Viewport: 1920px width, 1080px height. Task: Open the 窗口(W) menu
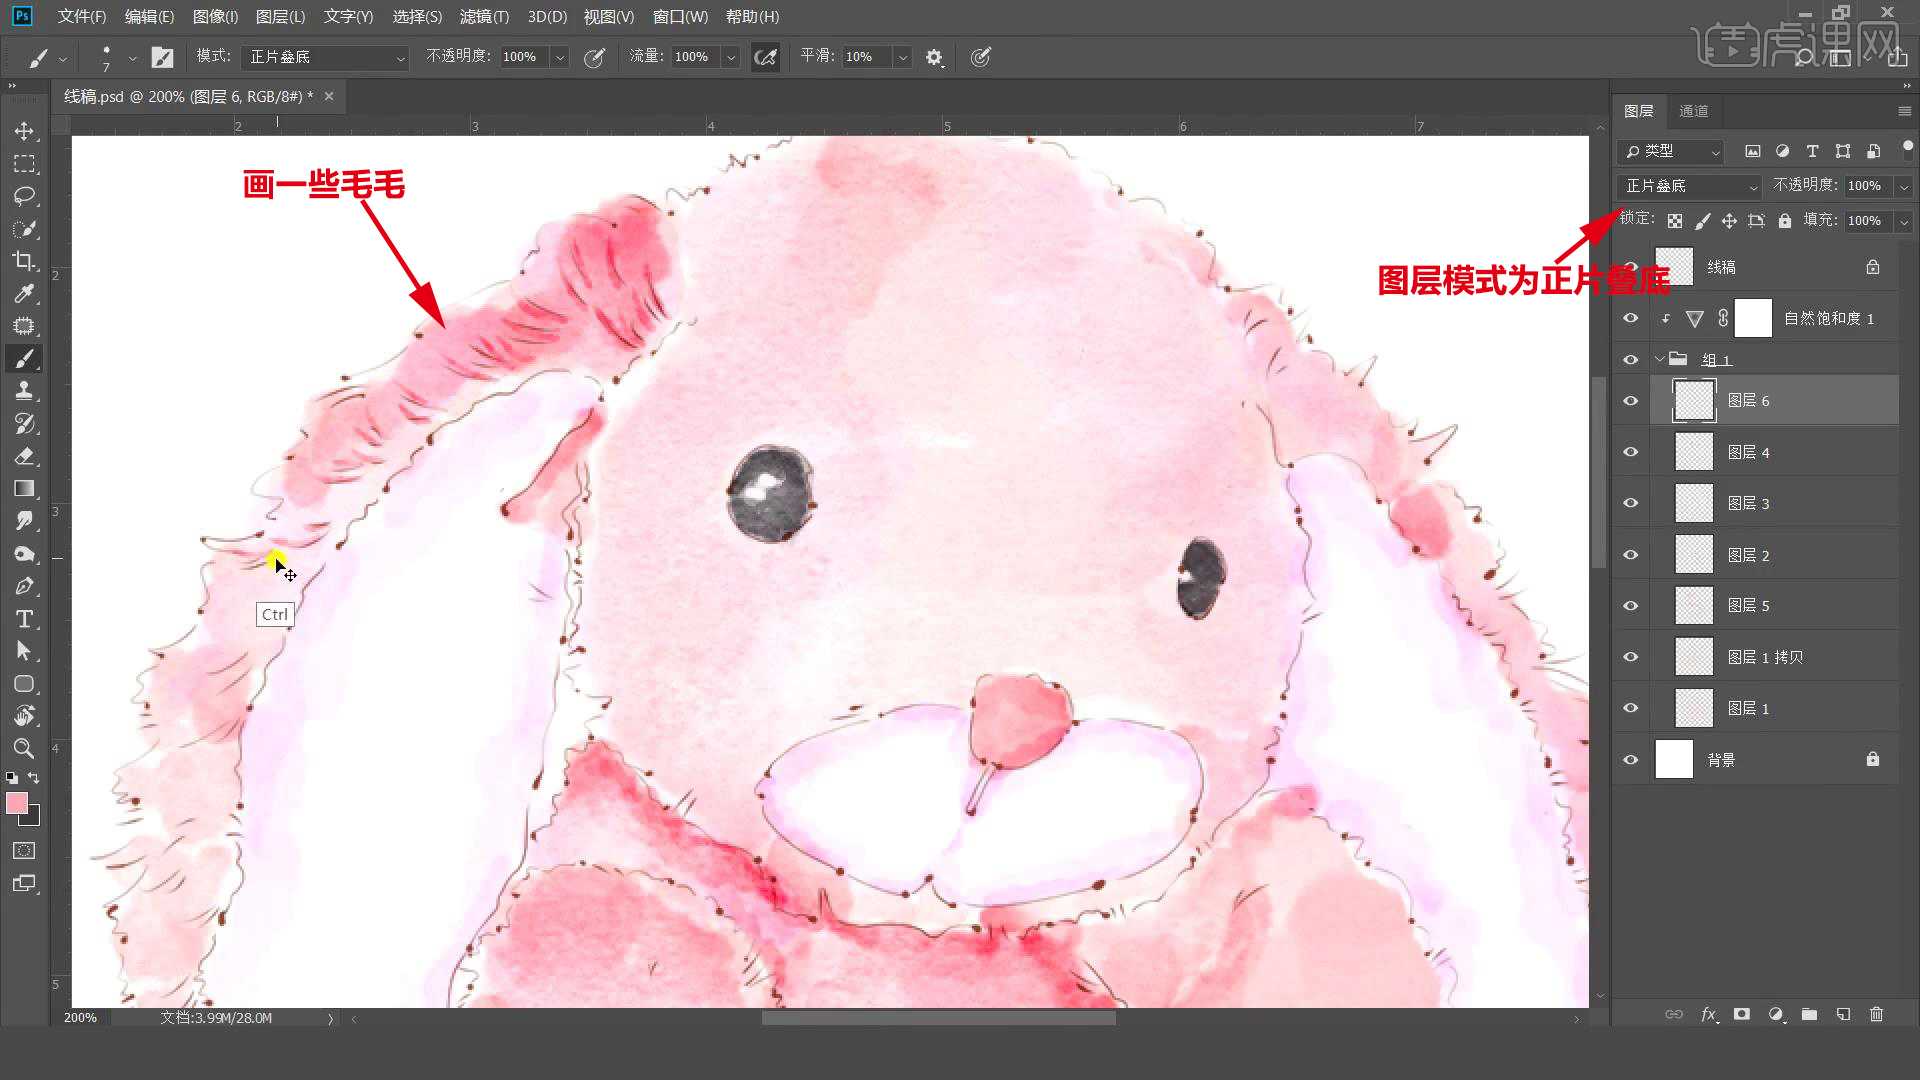click(x=680, y=17)
